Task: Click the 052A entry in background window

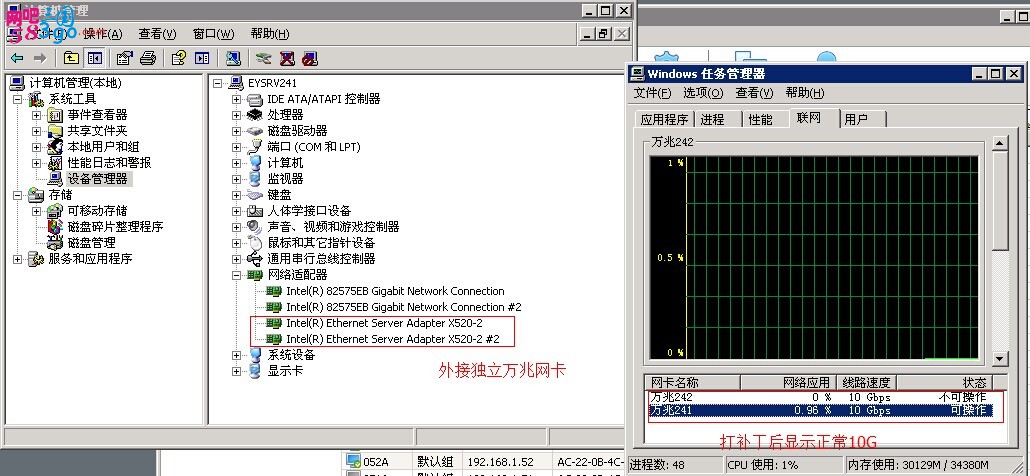Action: click(376, 462)
